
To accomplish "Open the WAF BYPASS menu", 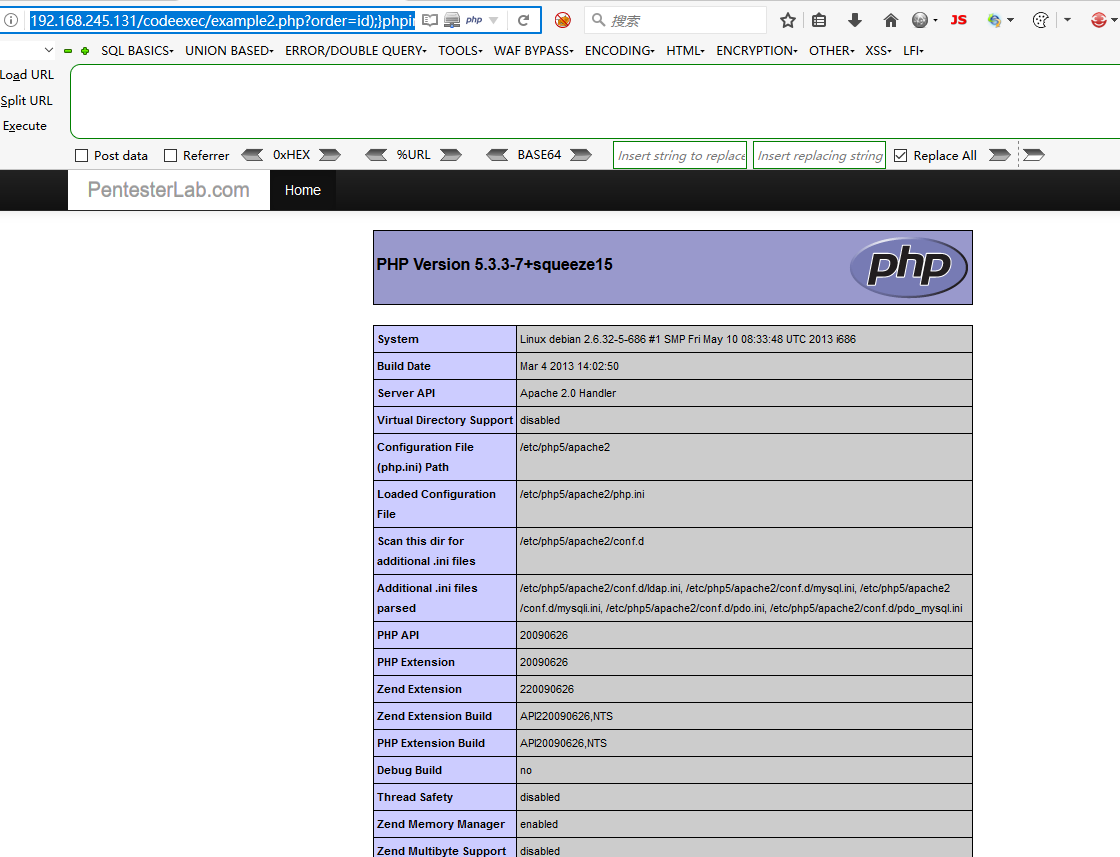I will click(x=534, y=51).
